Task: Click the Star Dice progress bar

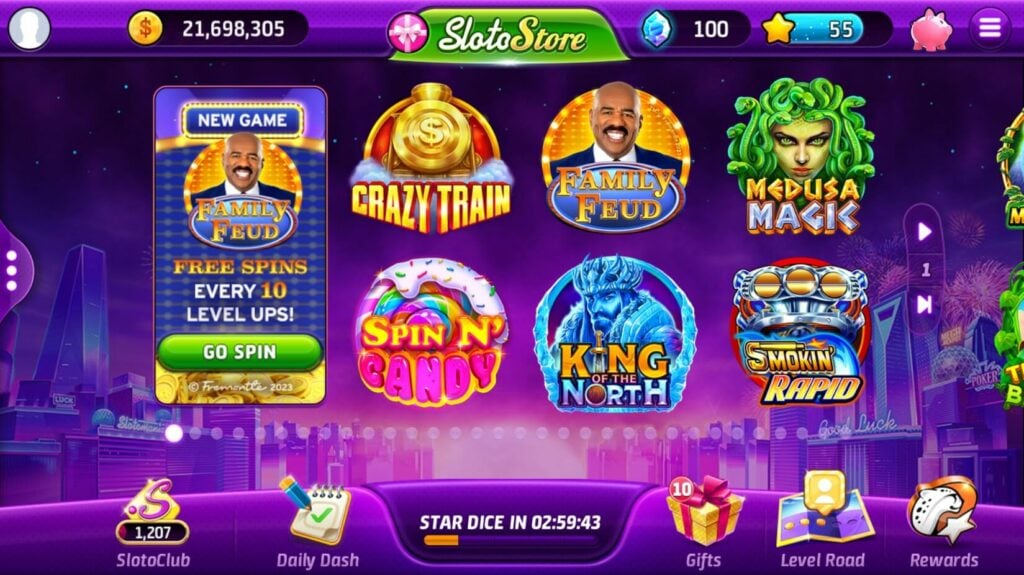Action: 509,540
